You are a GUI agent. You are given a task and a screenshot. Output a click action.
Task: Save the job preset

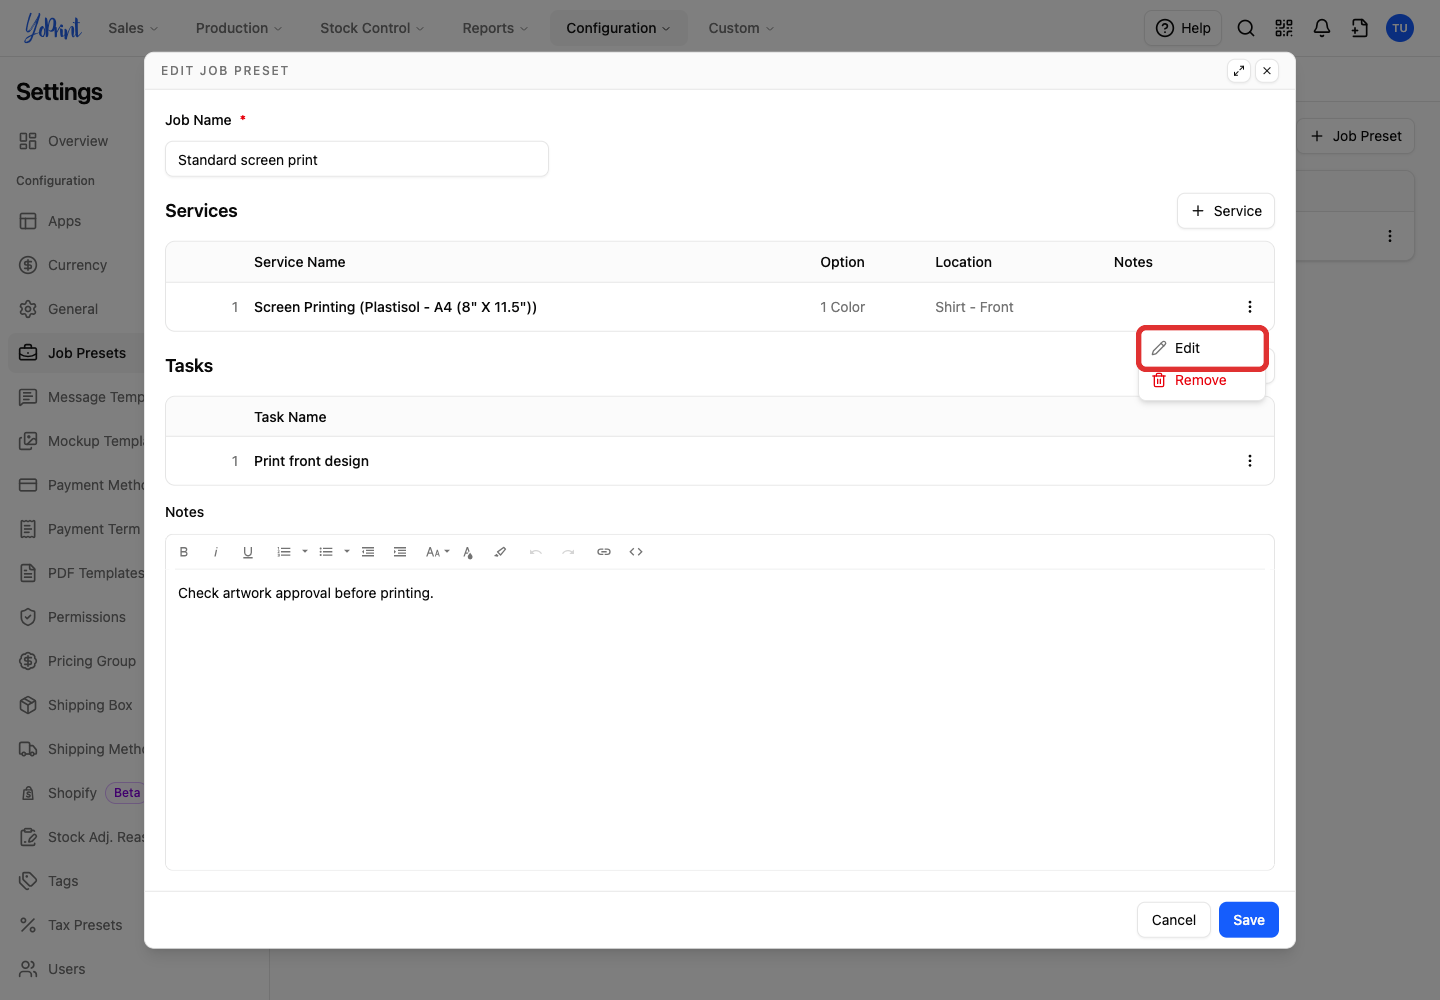click(x=1249, y=920)
